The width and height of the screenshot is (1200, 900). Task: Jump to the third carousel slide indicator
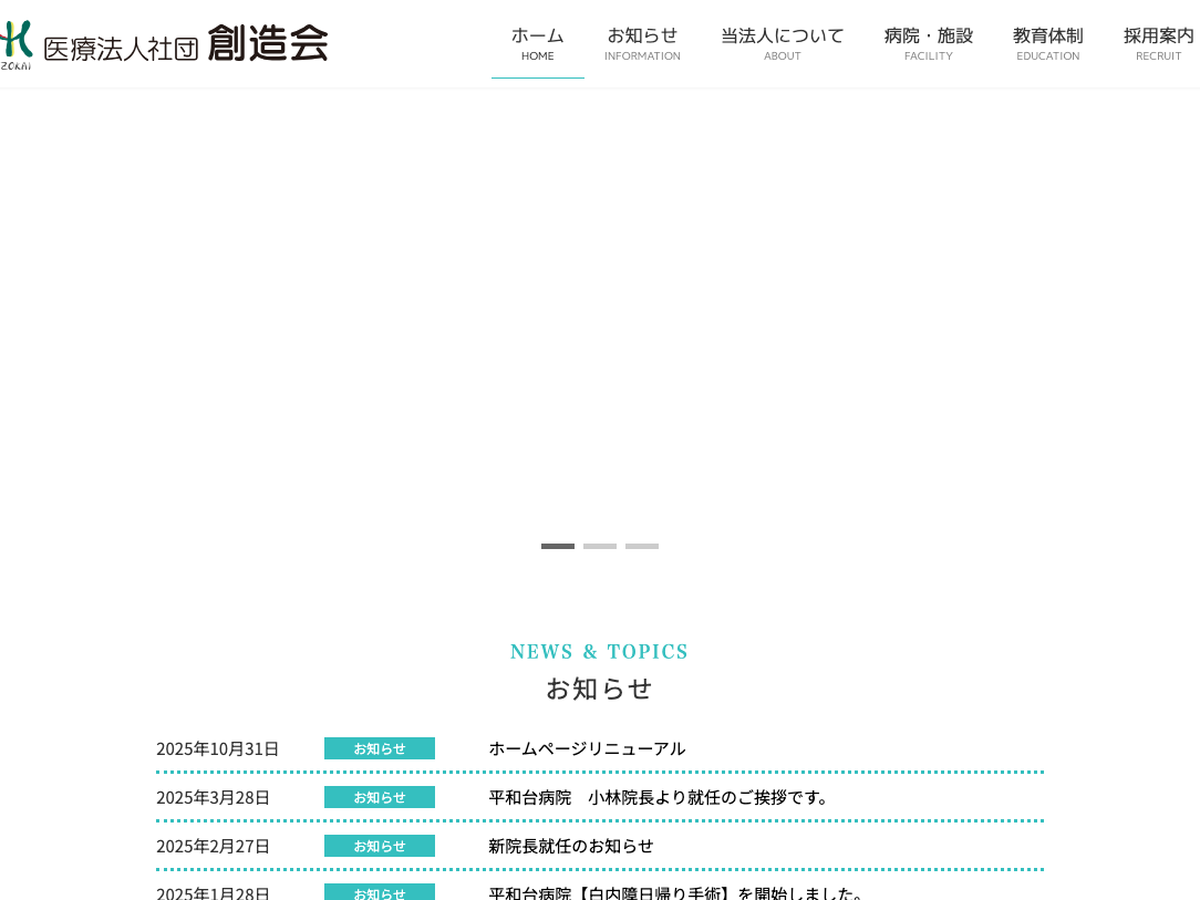point(642,546)
